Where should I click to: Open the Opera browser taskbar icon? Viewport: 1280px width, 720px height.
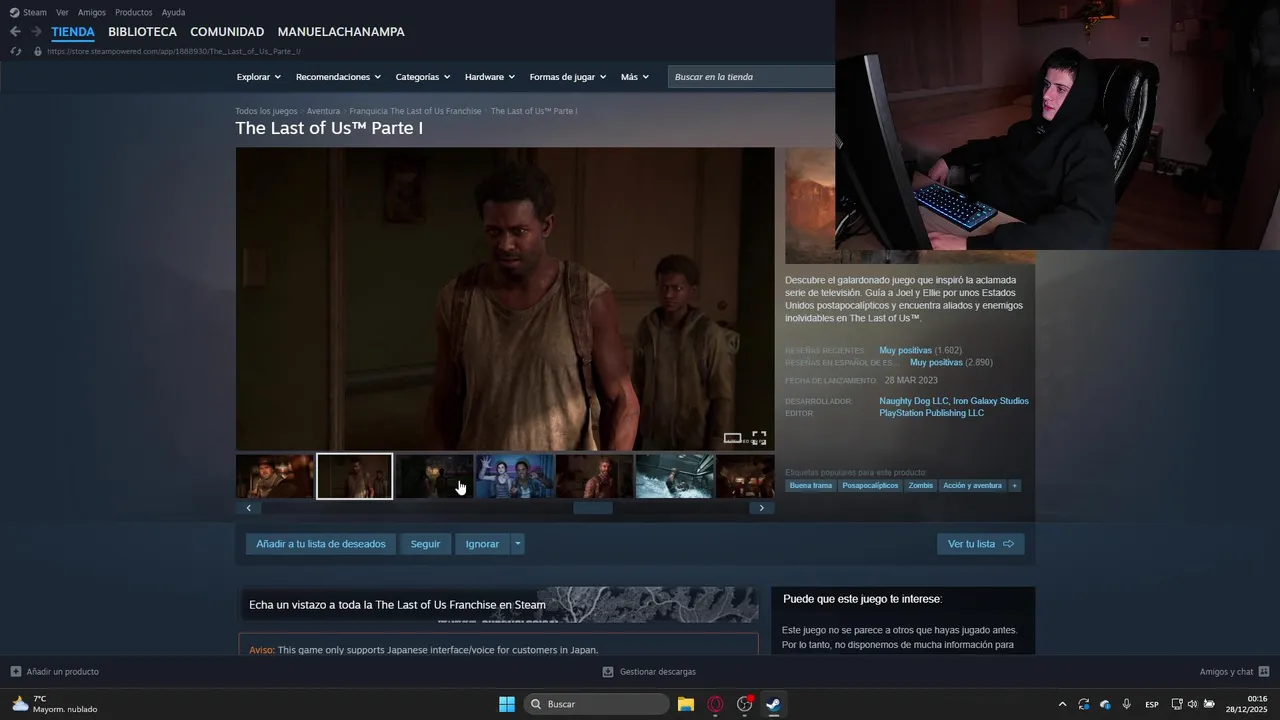click(x=715, y=704)
